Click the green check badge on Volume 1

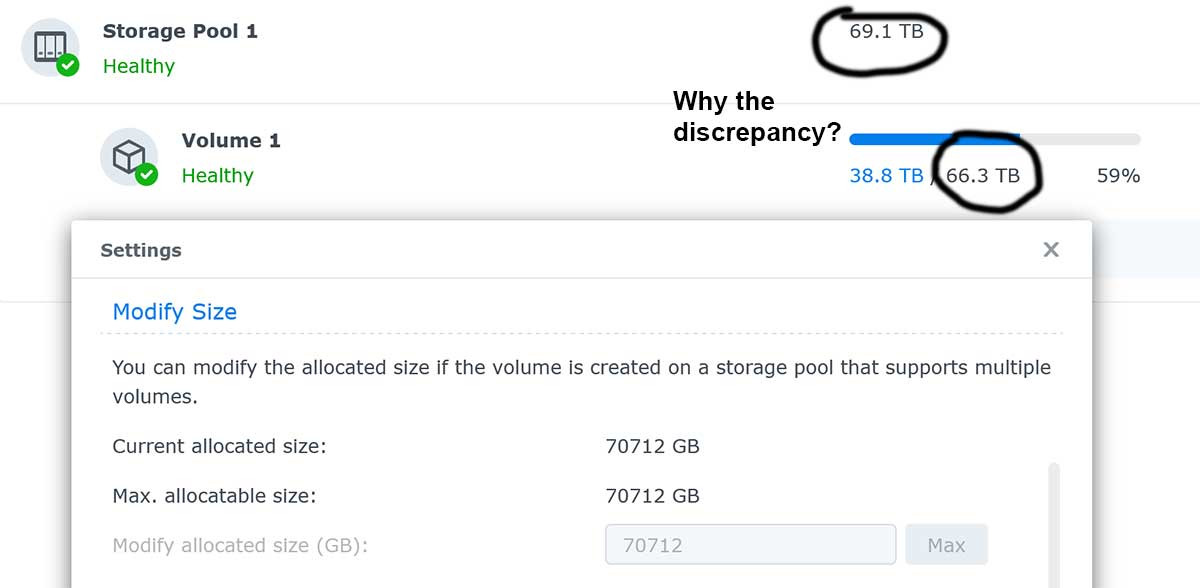point(147,175)
